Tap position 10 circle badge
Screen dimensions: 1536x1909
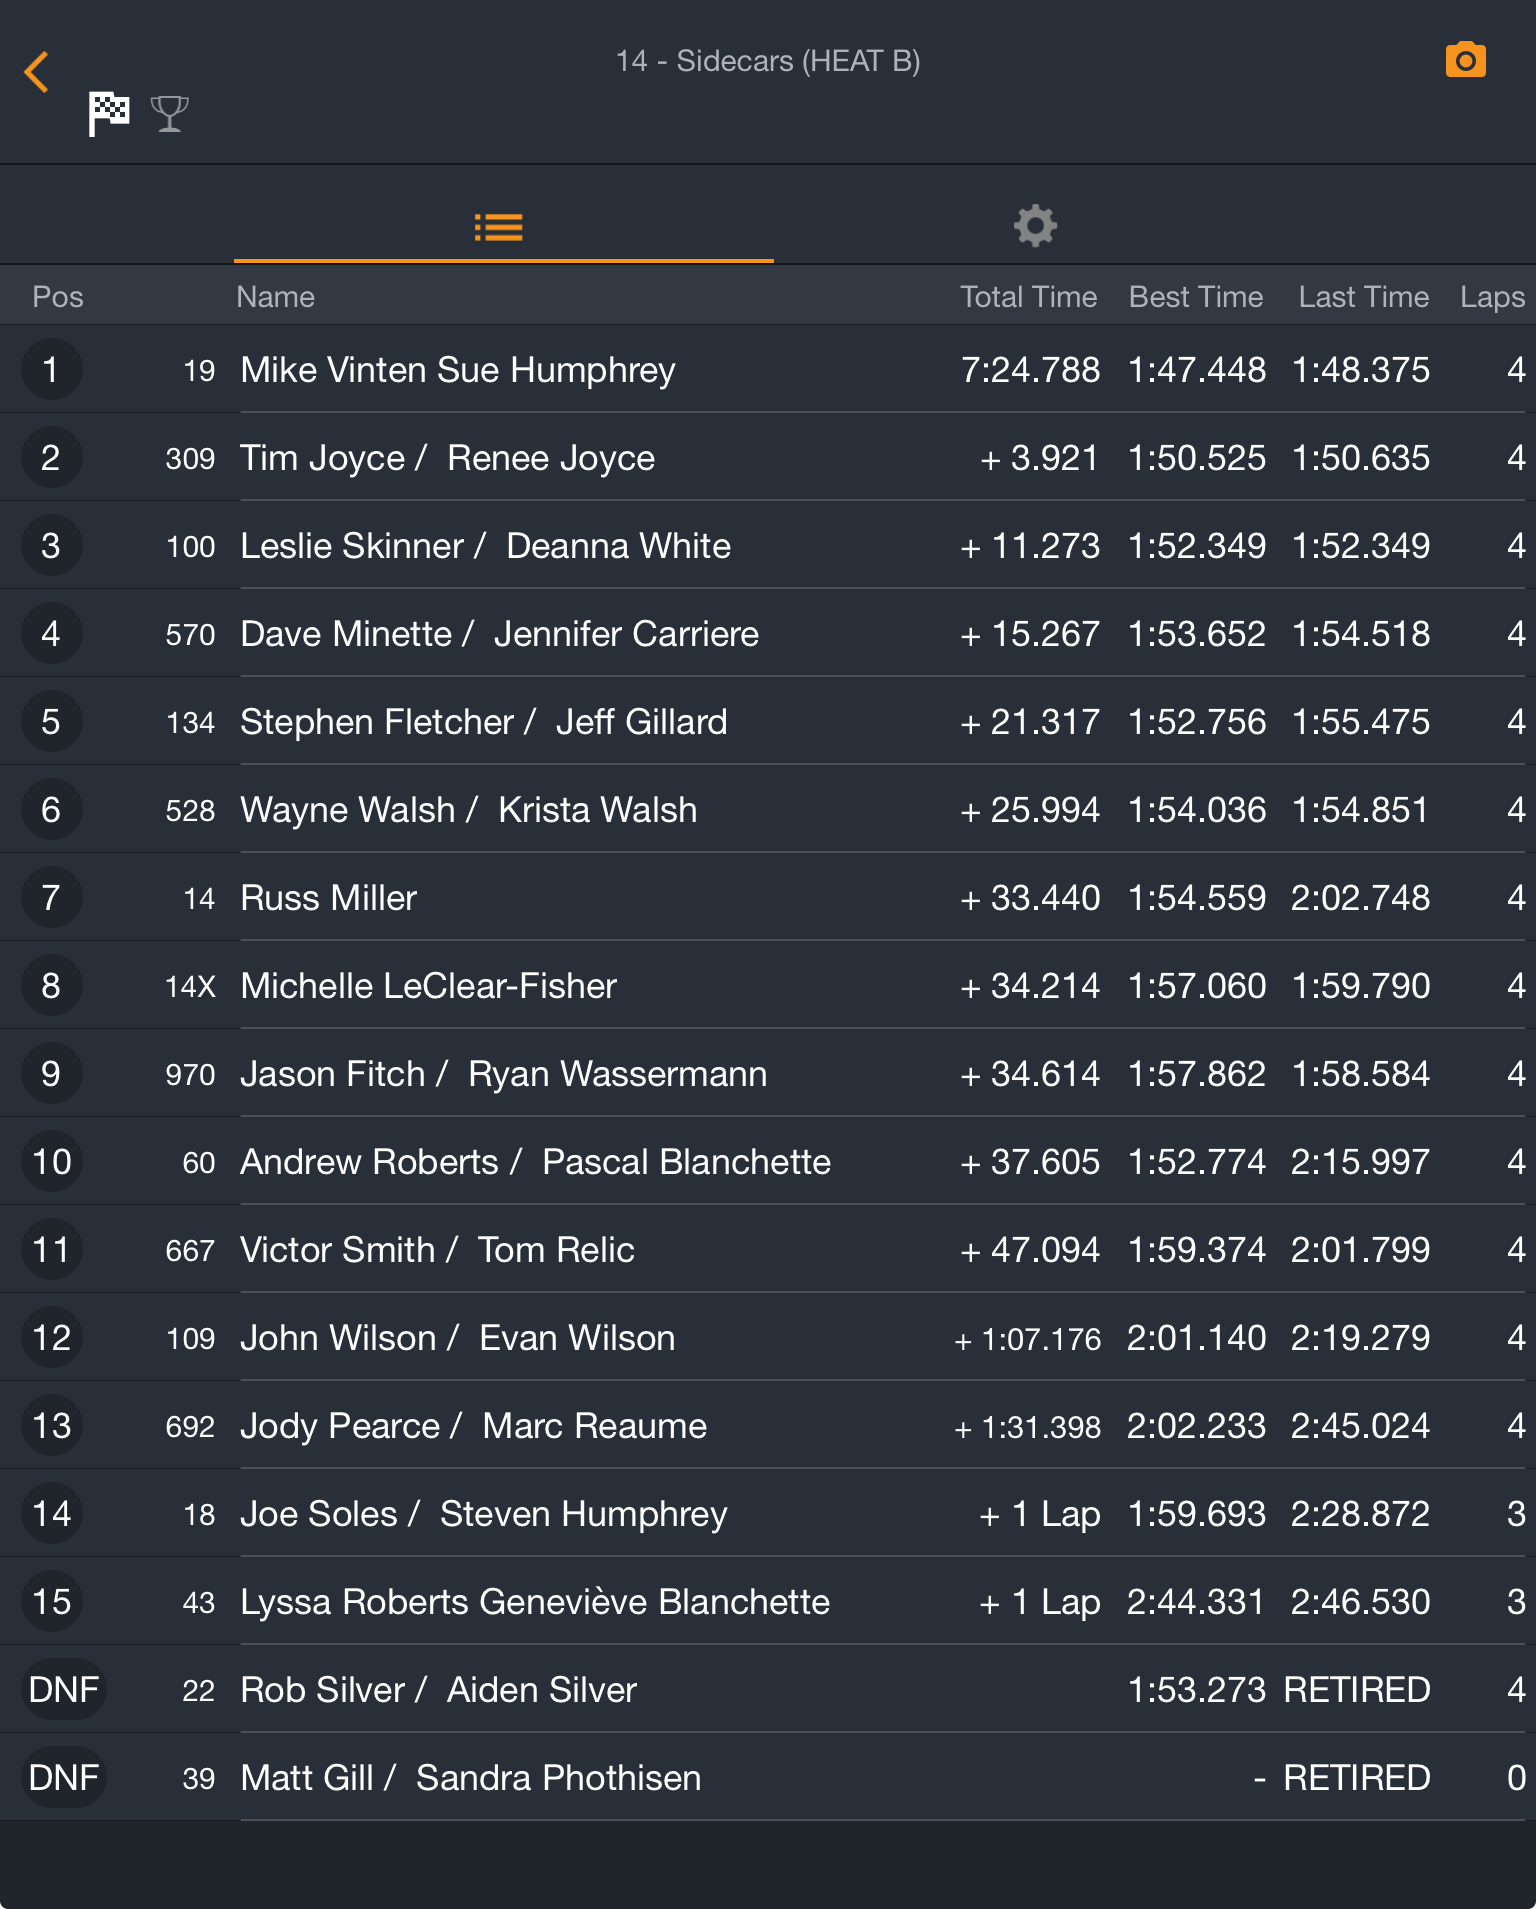(51, 1162)
